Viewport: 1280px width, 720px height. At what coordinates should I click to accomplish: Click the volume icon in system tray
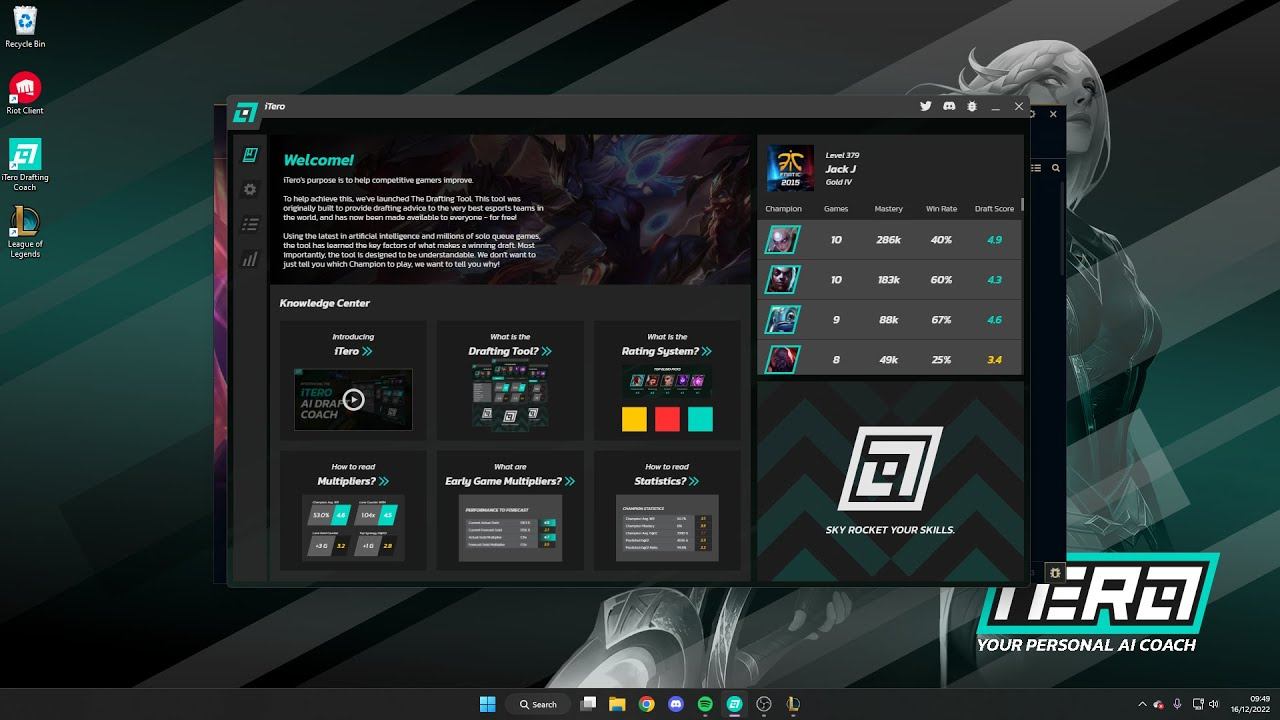point(1215,704)
